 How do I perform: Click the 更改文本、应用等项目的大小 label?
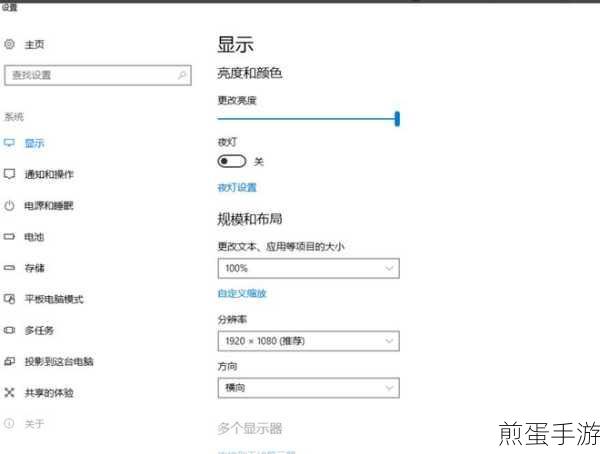pos(281,247)
